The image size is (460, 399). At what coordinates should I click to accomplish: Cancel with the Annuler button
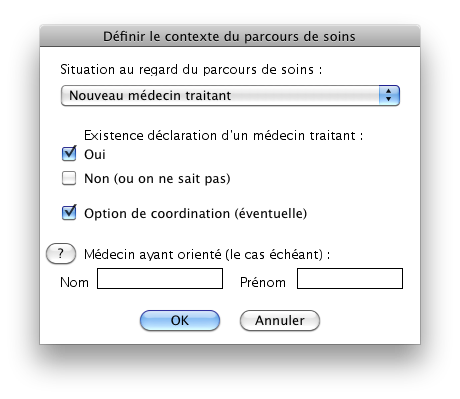coord(280,320)
